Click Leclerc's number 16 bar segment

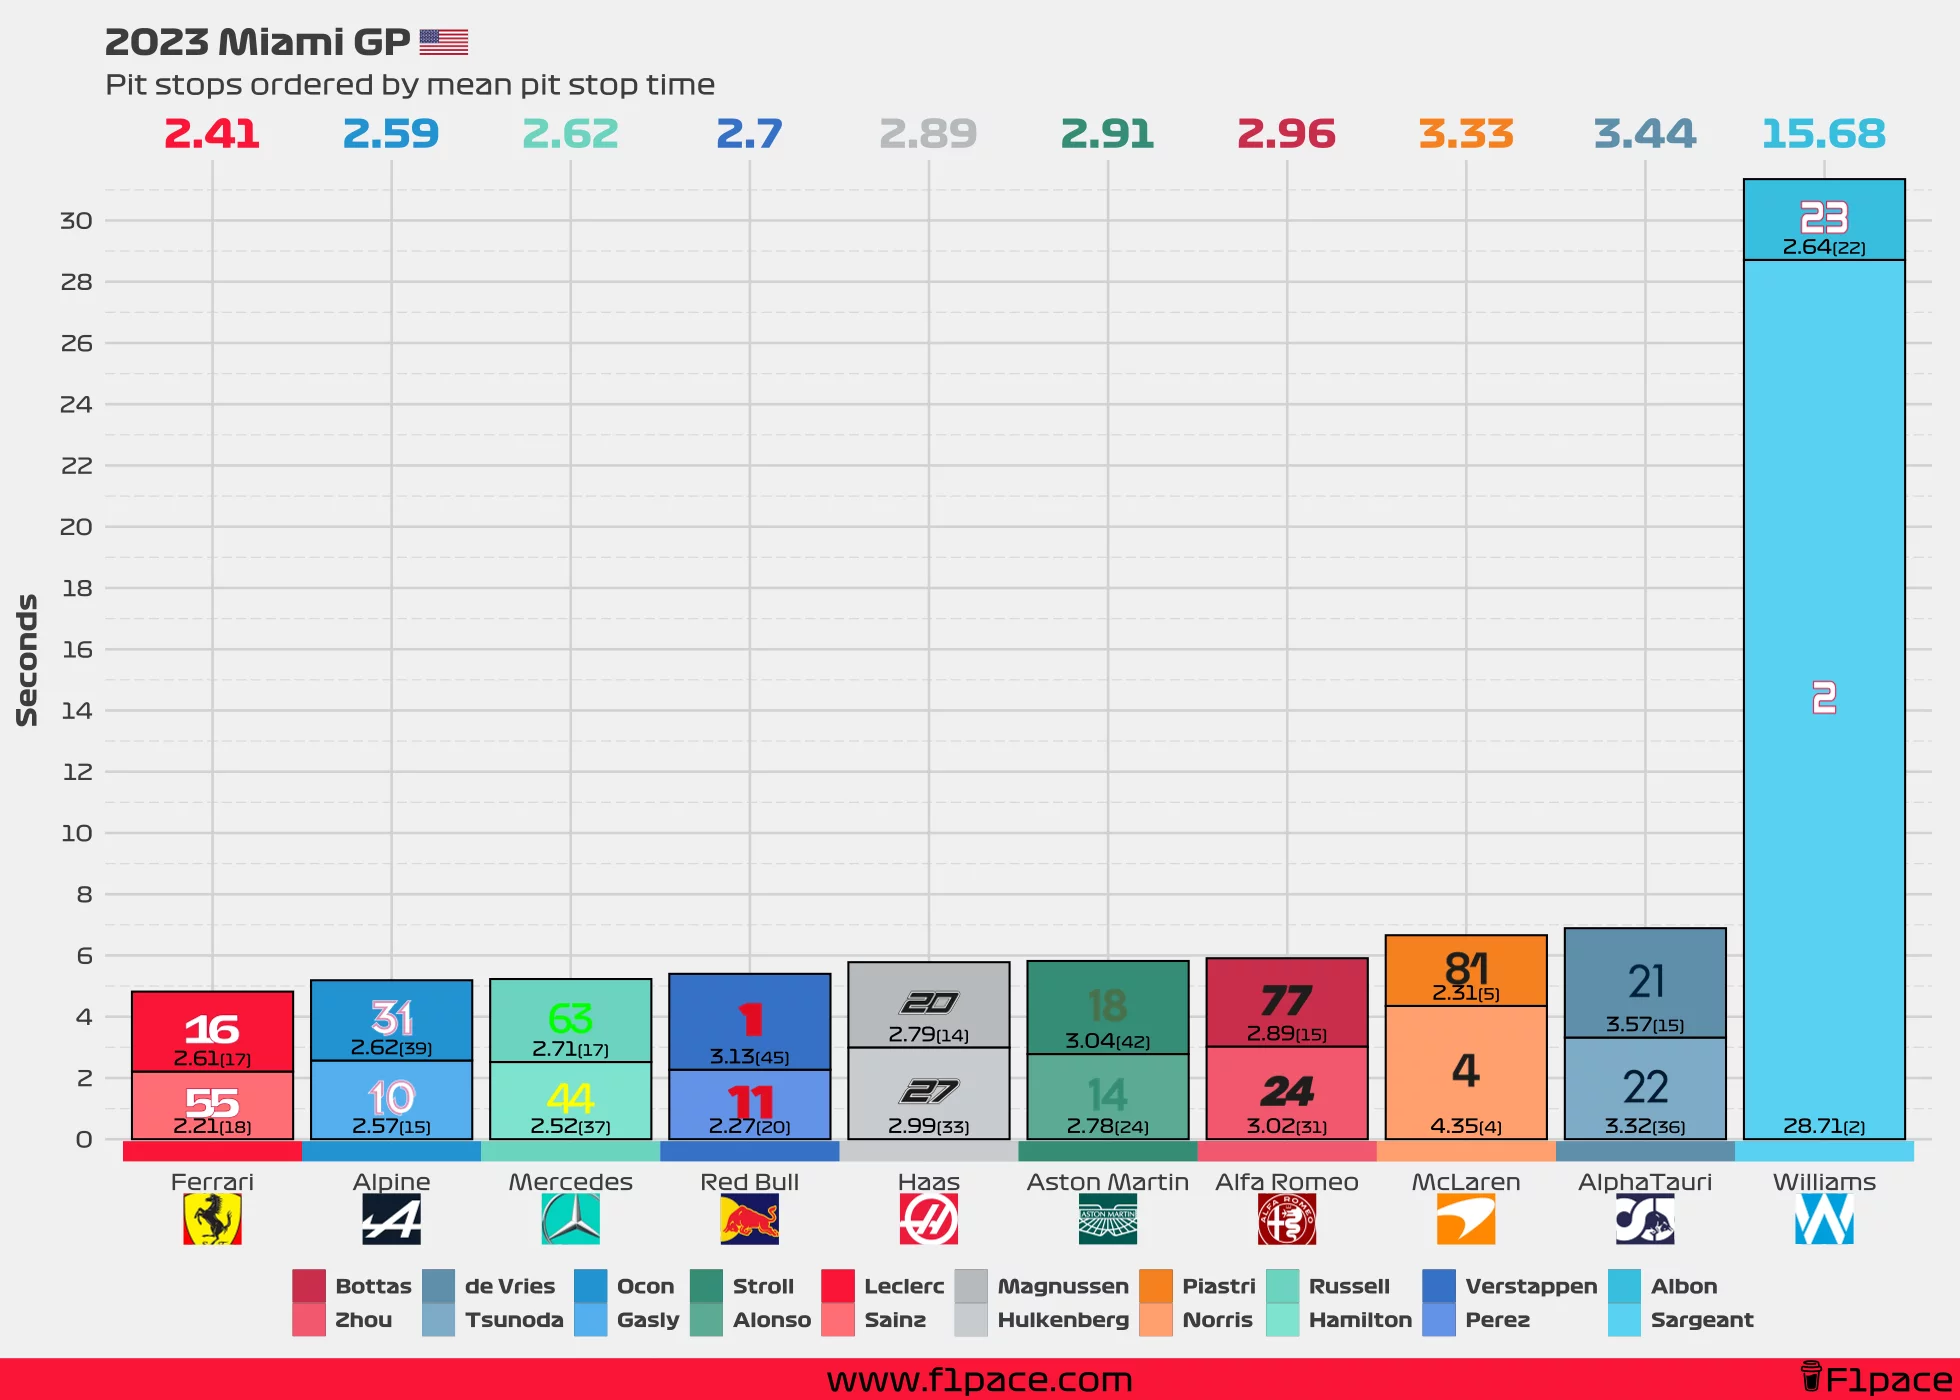(212, 1031)
